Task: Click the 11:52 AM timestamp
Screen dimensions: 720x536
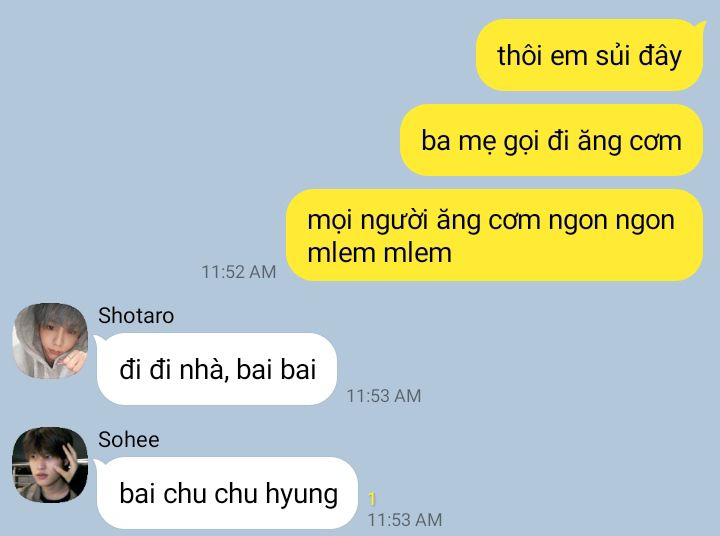Action: tap(239, 272)
